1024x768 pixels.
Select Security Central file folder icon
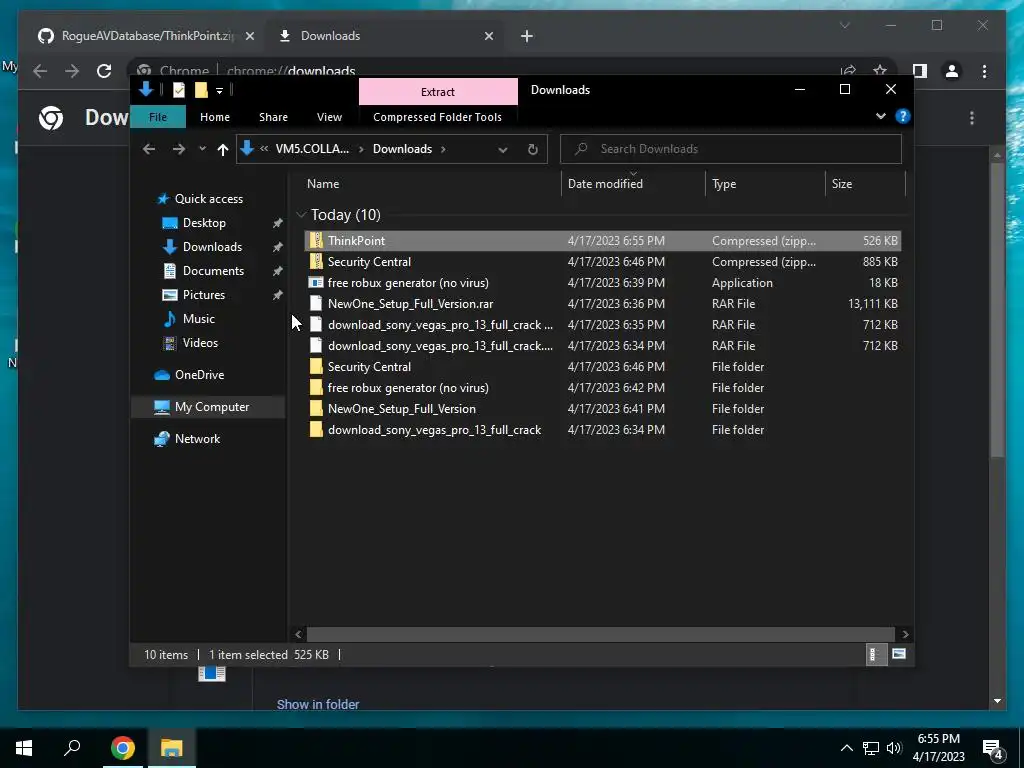pyautogui.click(x=316, y=366)
